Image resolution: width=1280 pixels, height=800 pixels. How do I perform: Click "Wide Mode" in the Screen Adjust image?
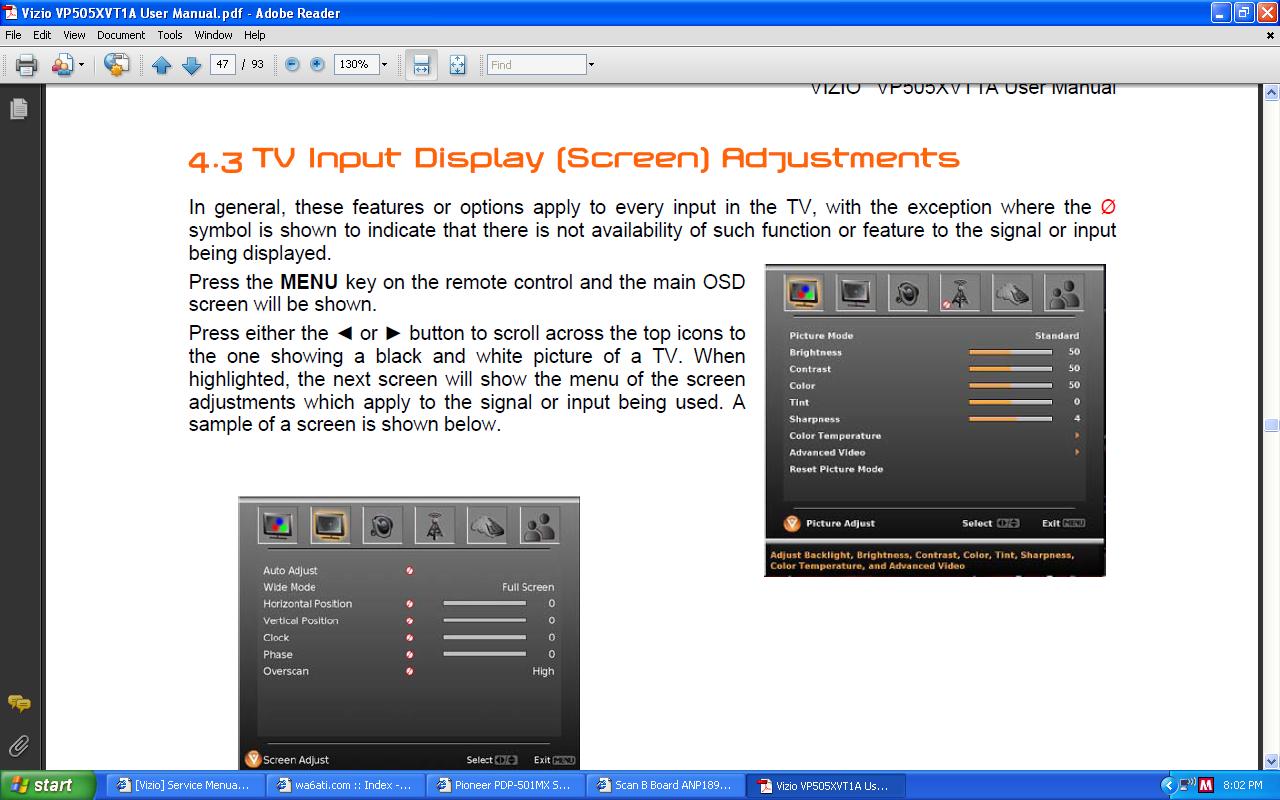coord(289,587)
